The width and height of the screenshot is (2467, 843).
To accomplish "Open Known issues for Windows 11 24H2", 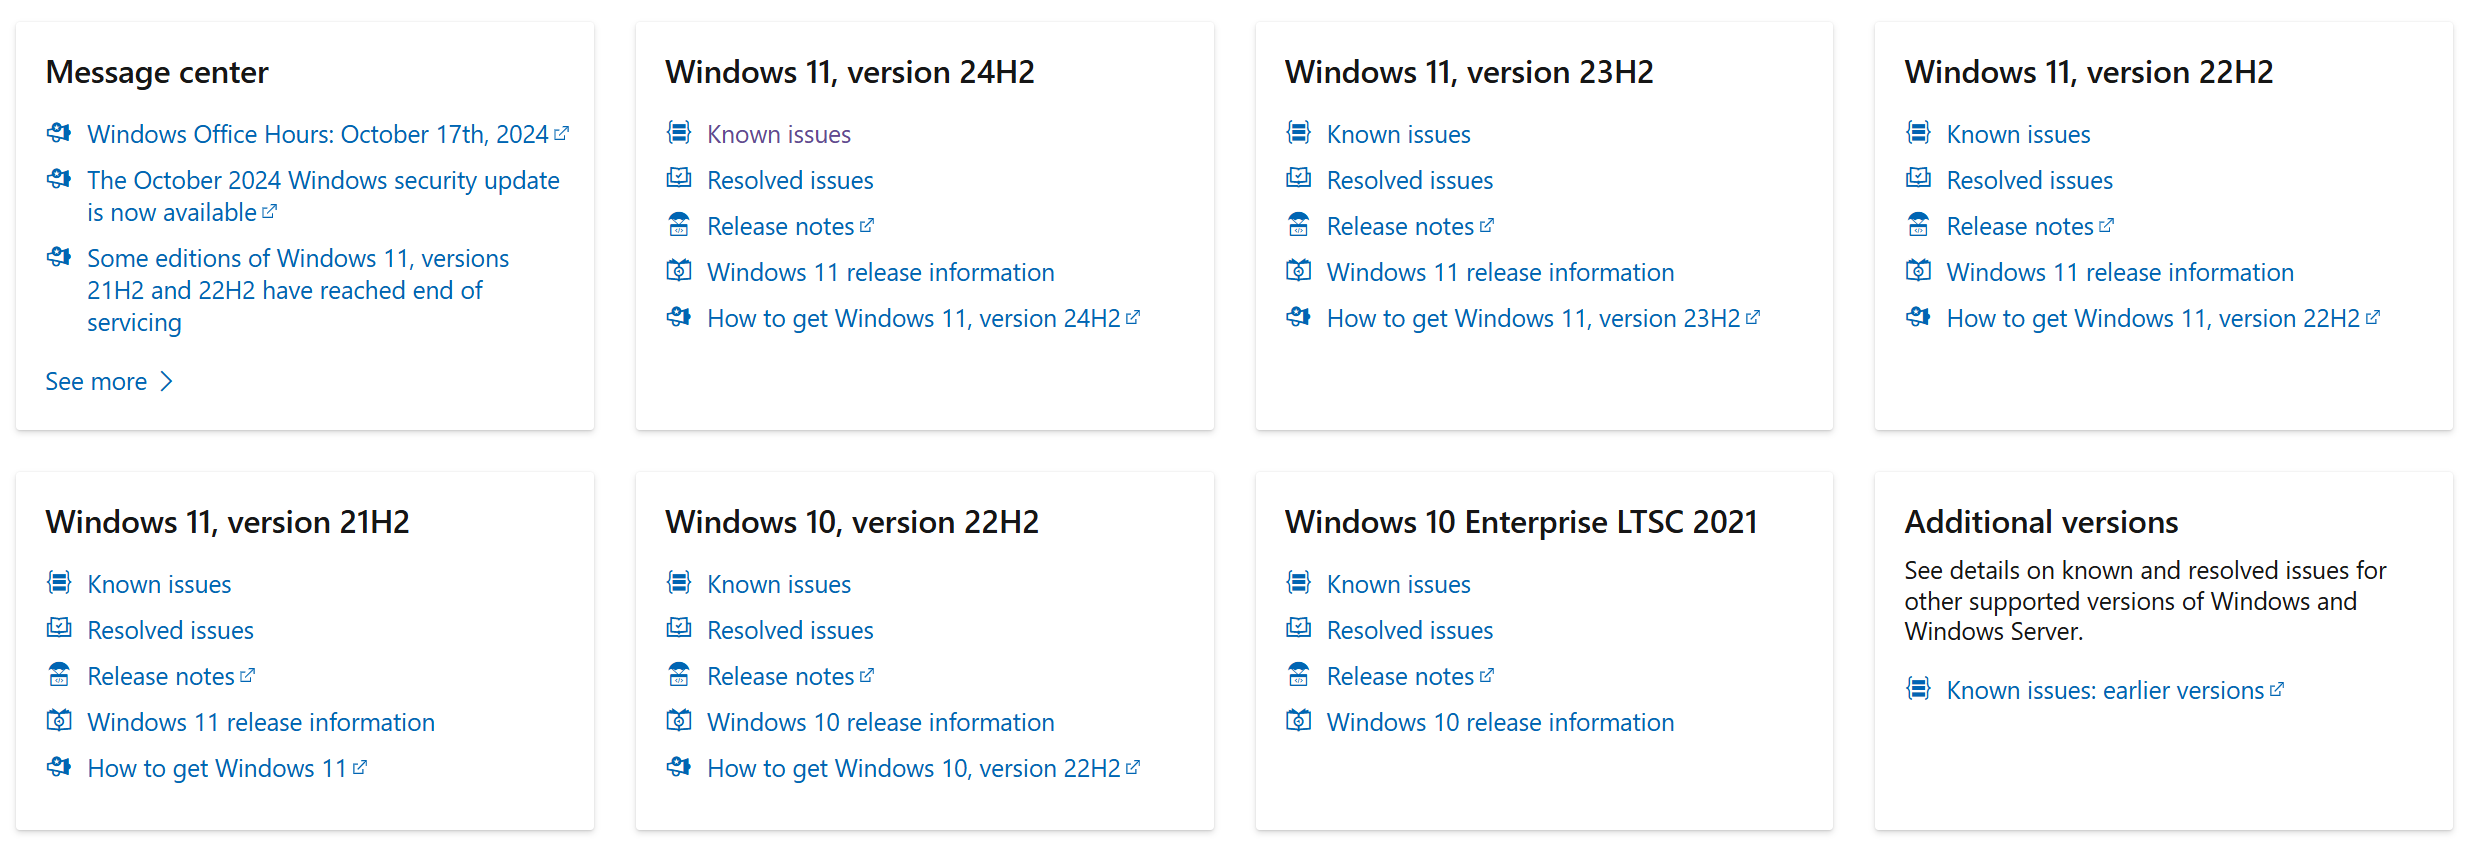I will (778, 135).
